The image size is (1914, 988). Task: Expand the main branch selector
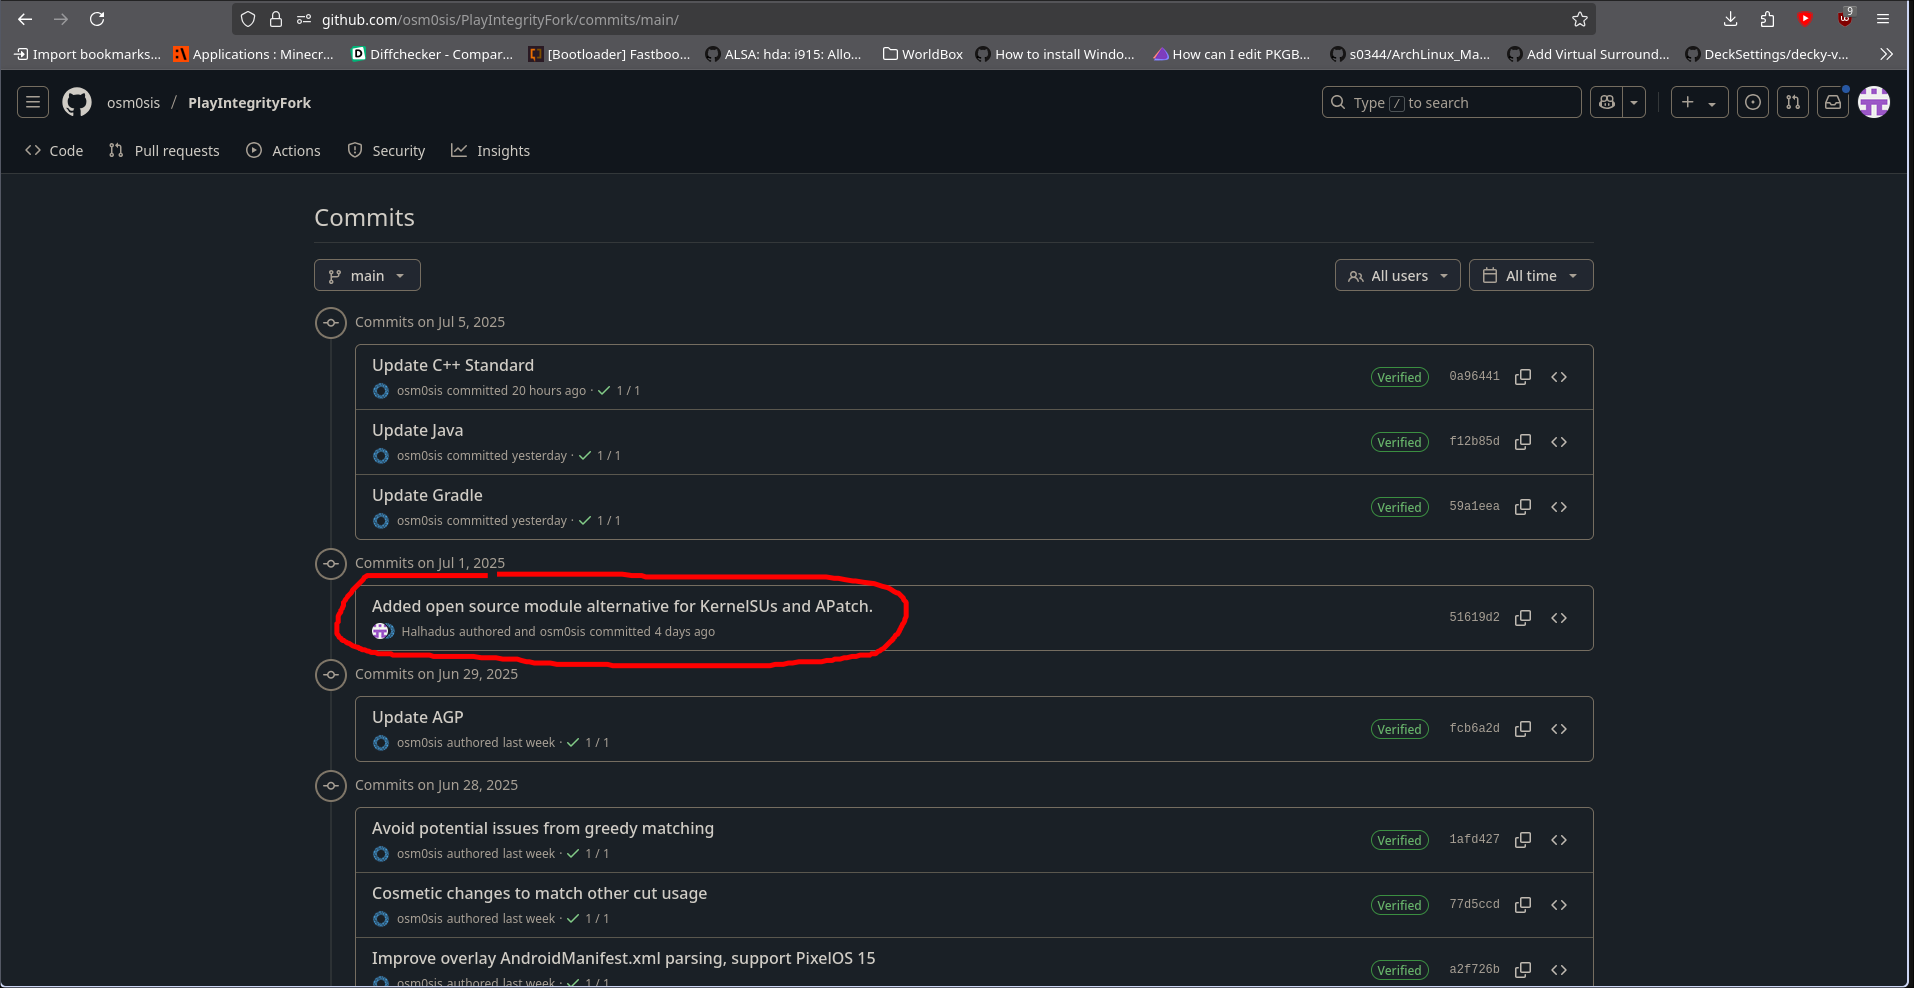point(367,276)
